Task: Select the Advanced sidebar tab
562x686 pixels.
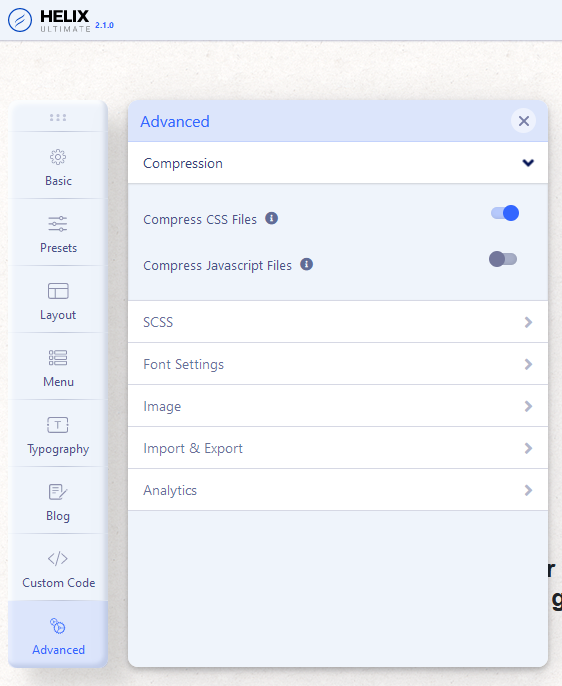Action: coord(58,634)
